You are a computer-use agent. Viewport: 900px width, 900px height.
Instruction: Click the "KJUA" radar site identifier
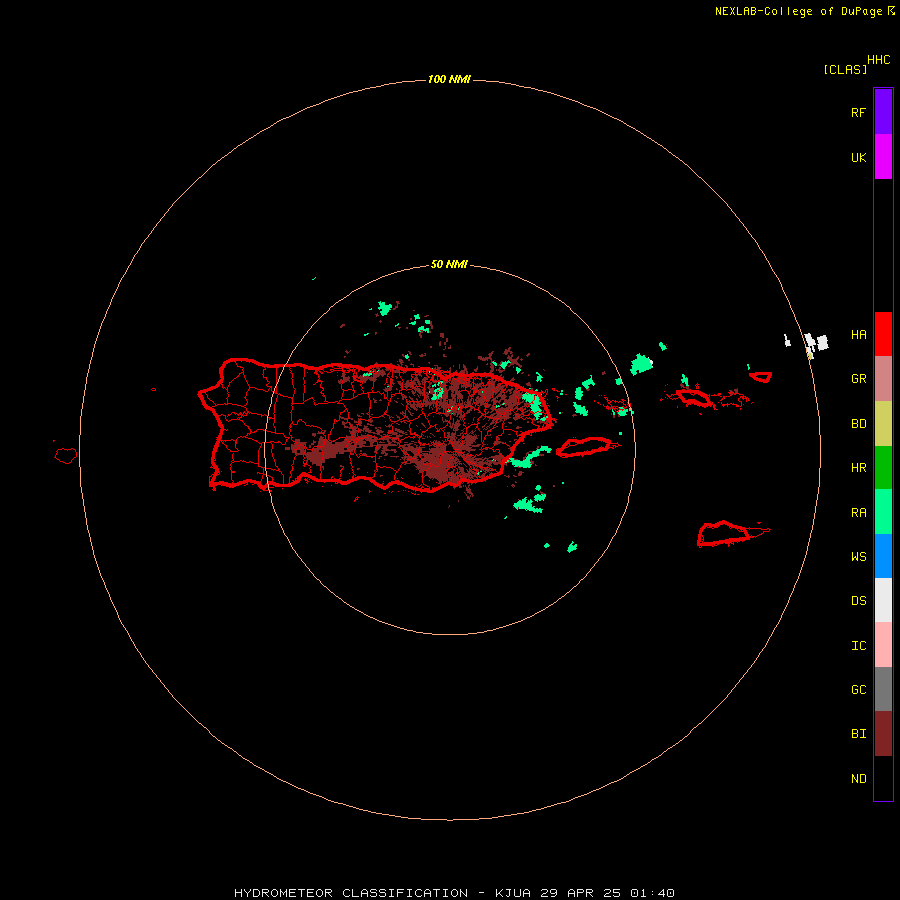click(x=513, y=893)
